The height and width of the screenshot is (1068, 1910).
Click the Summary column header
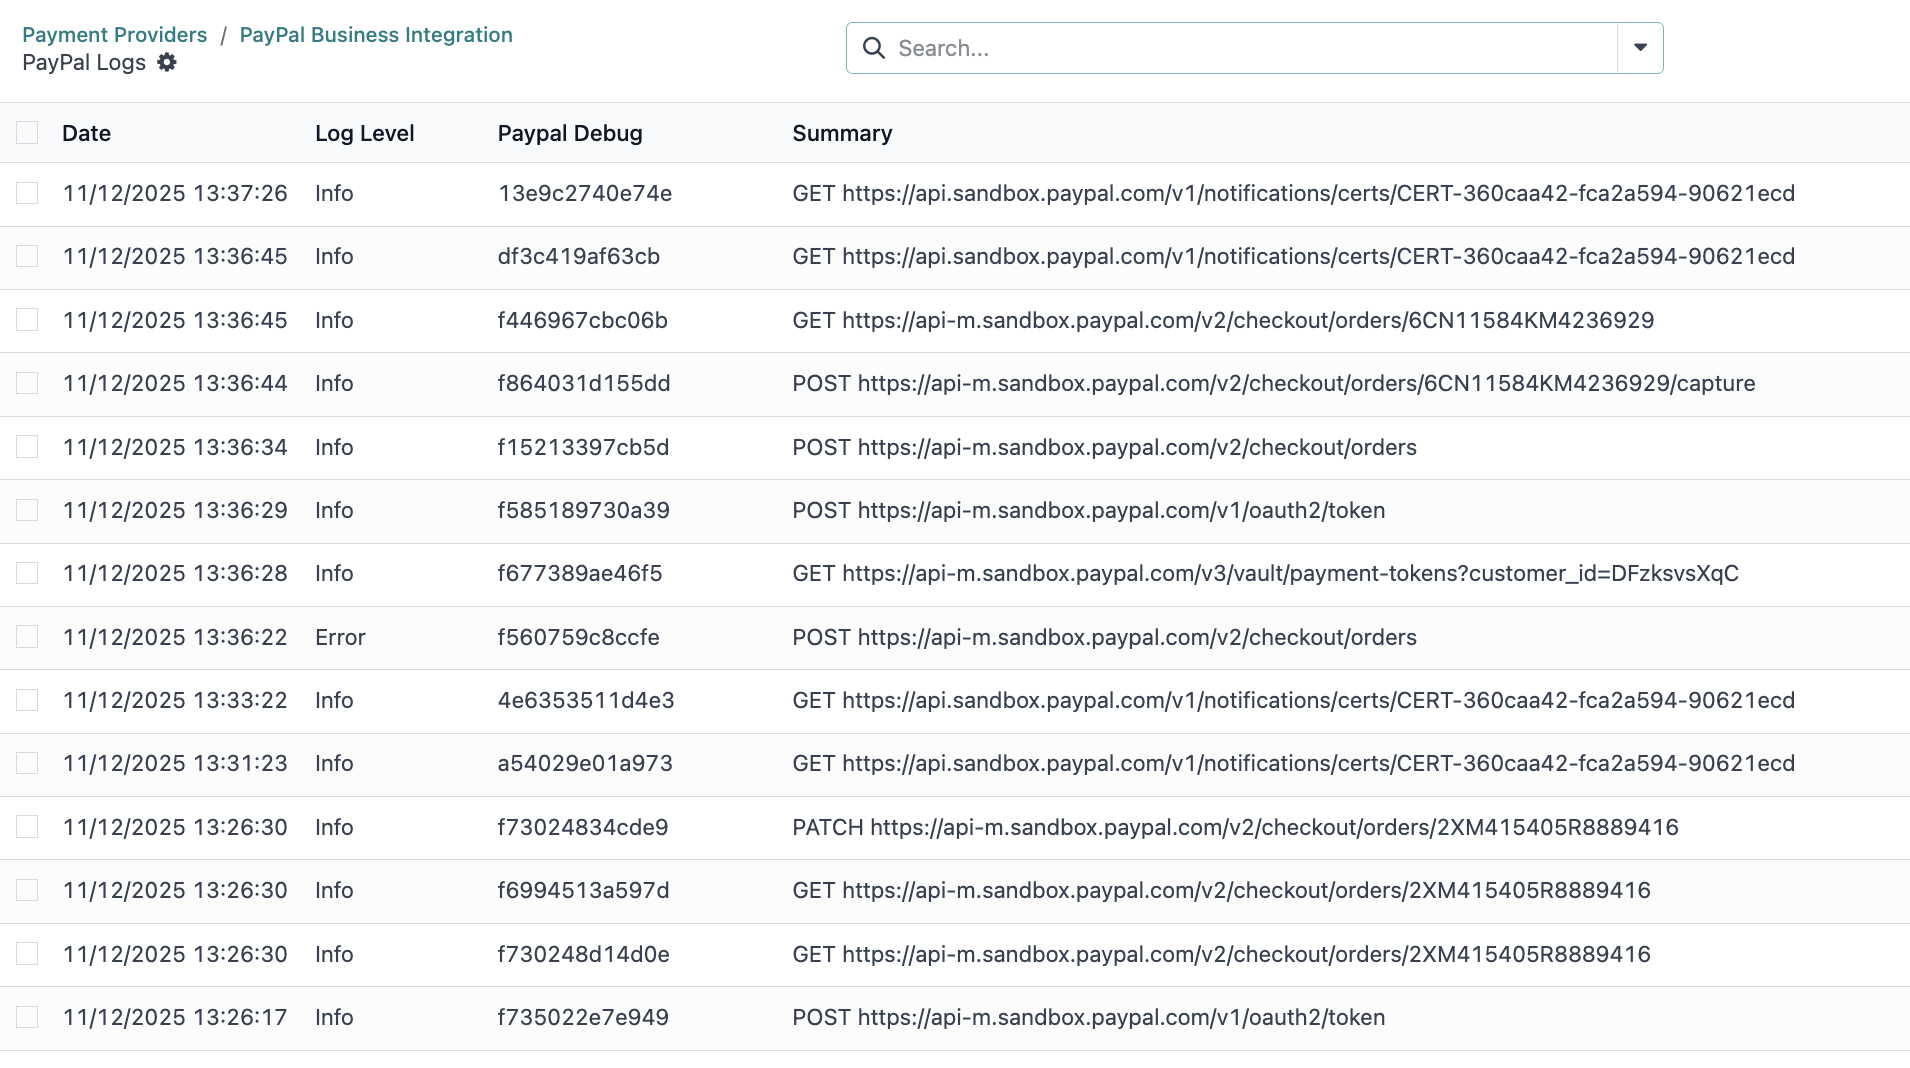[842, 133]
